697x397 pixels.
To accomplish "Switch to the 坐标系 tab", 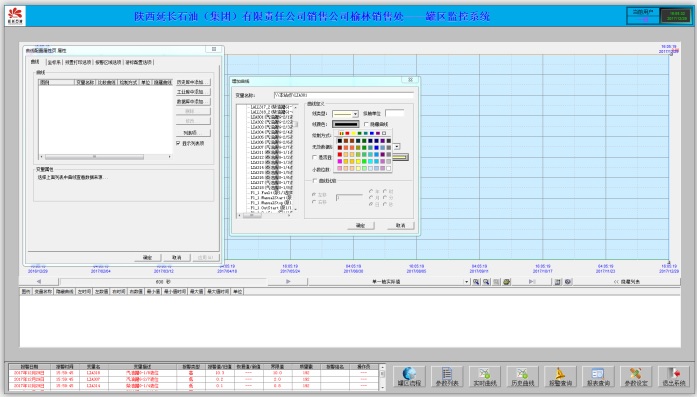I will (x=54, y=62).
